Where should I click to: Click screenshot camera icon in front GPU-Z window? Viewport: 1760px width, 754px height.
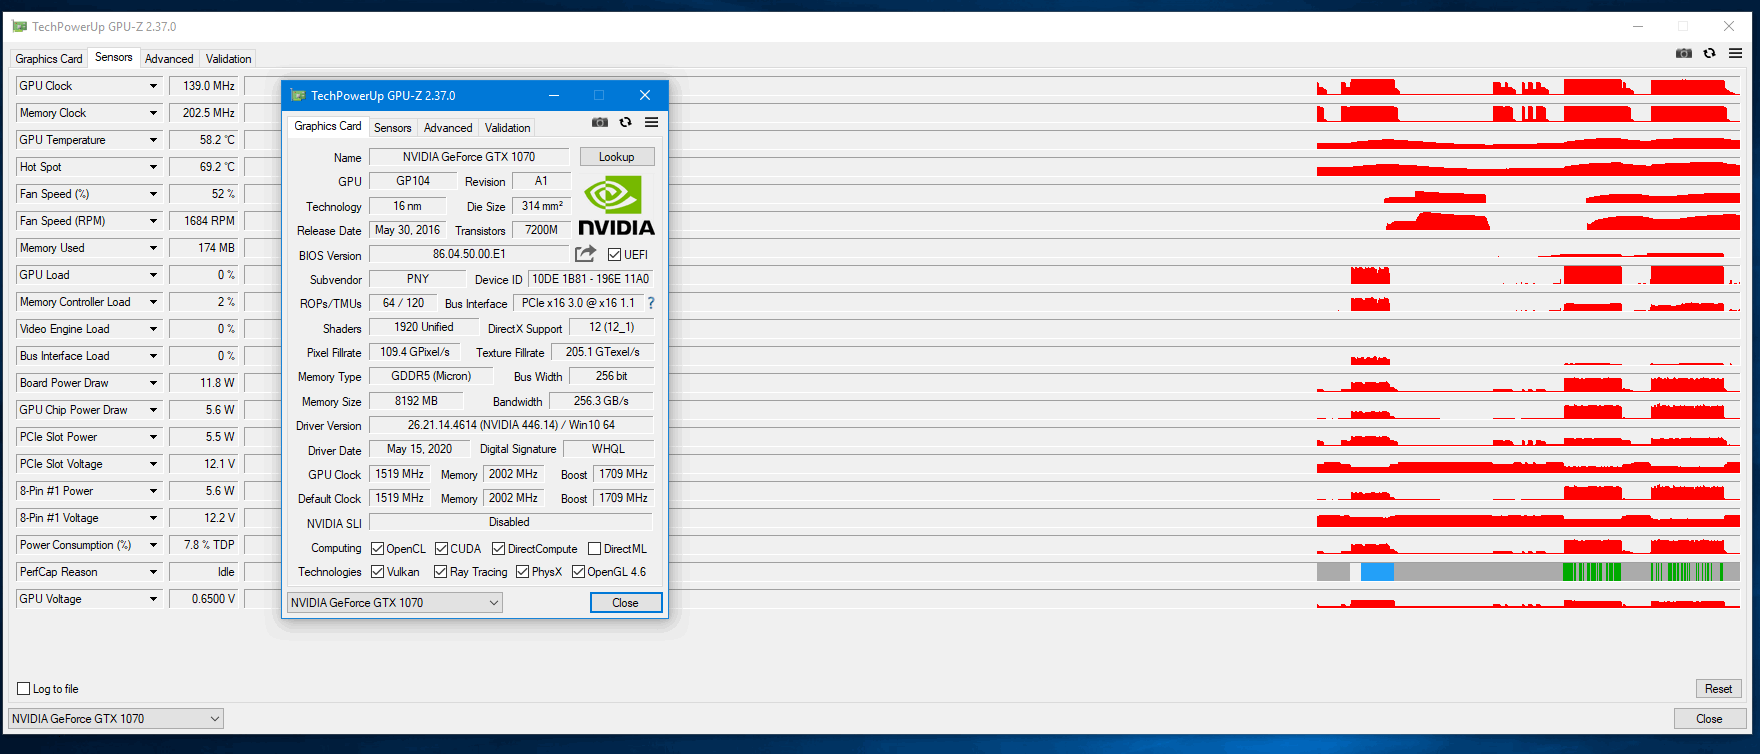pyautogui.click(x=600, y=122)
